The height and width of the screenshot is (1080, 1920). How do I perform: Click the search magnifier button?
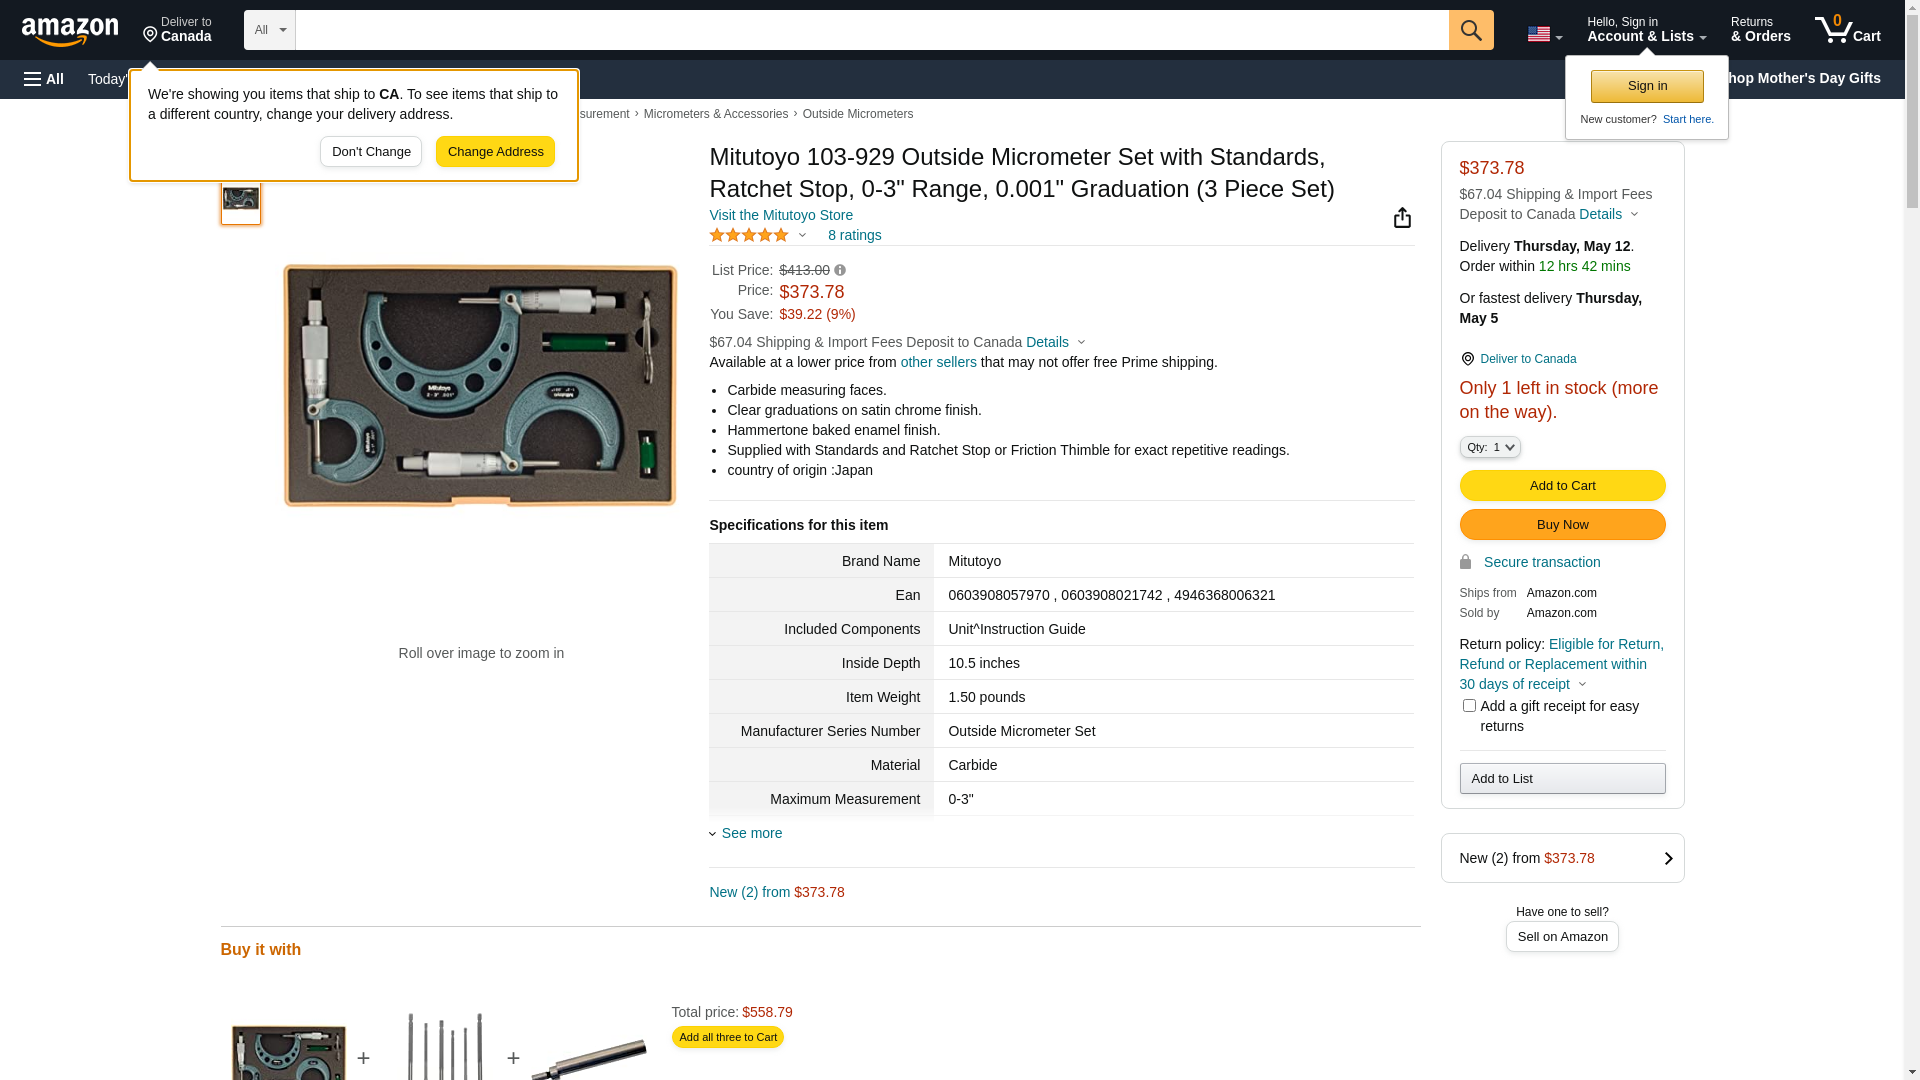point(1470,30)
